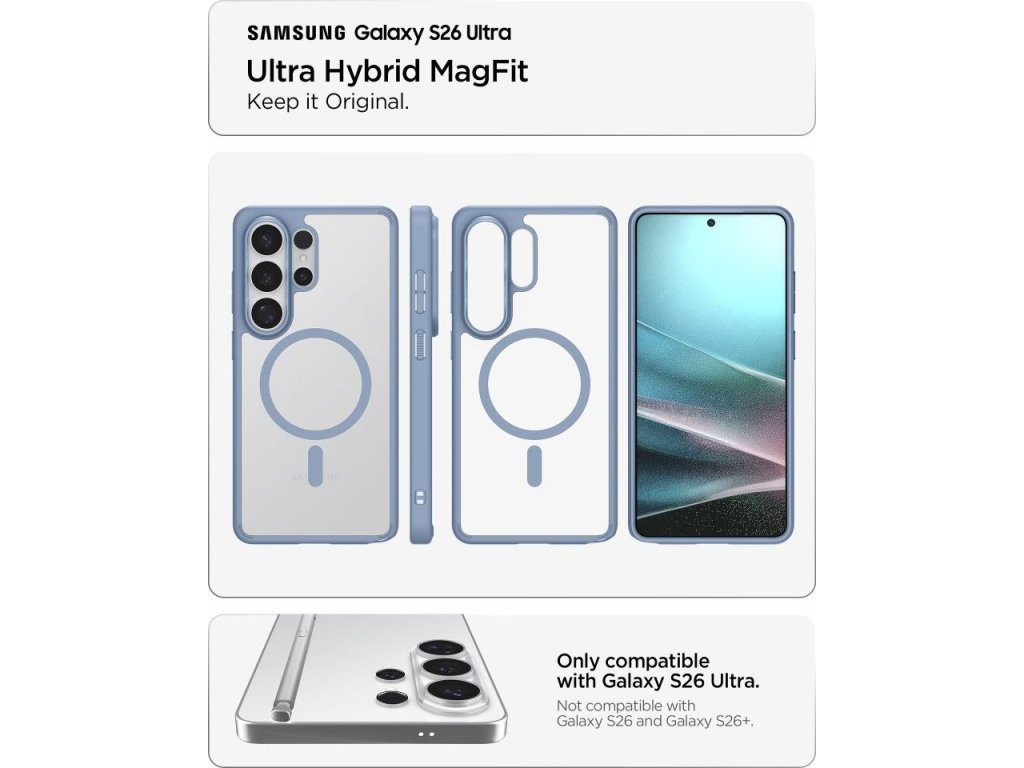Click the front camera punch hole on display
1024x768 pixels.
click(711, 223)
